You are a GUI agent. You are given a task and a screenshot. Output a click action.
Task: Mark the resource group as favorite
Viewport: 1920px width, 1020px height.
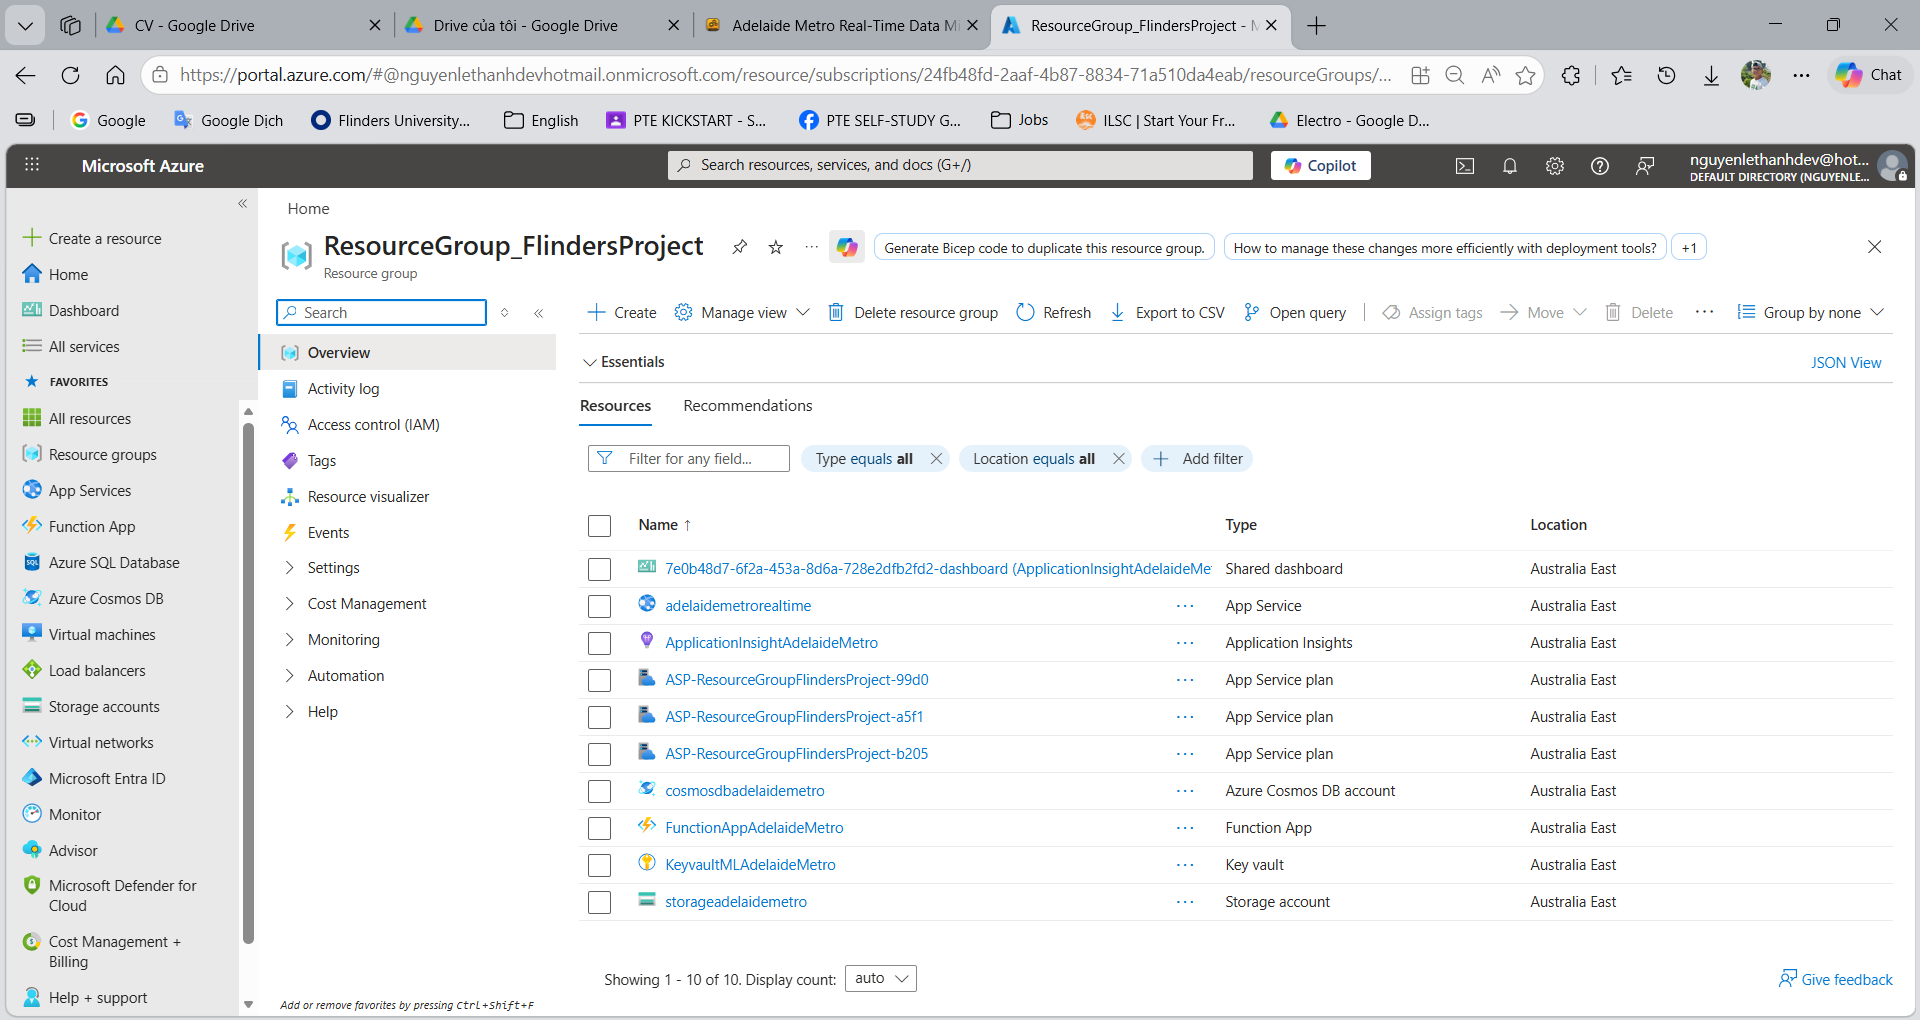[x=776, y=247]
